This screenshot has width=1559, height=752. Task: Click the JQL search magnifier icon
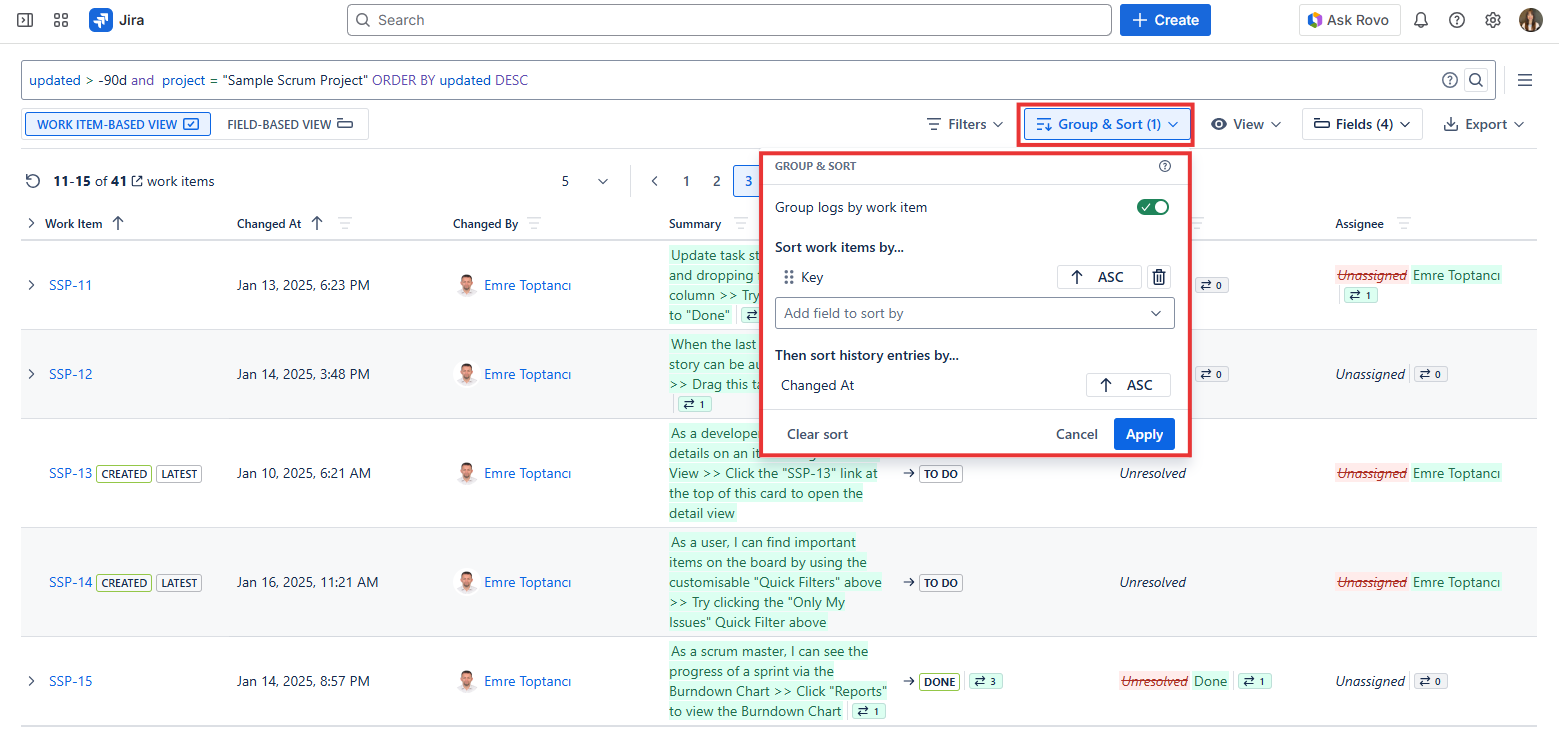[1475, 80]
